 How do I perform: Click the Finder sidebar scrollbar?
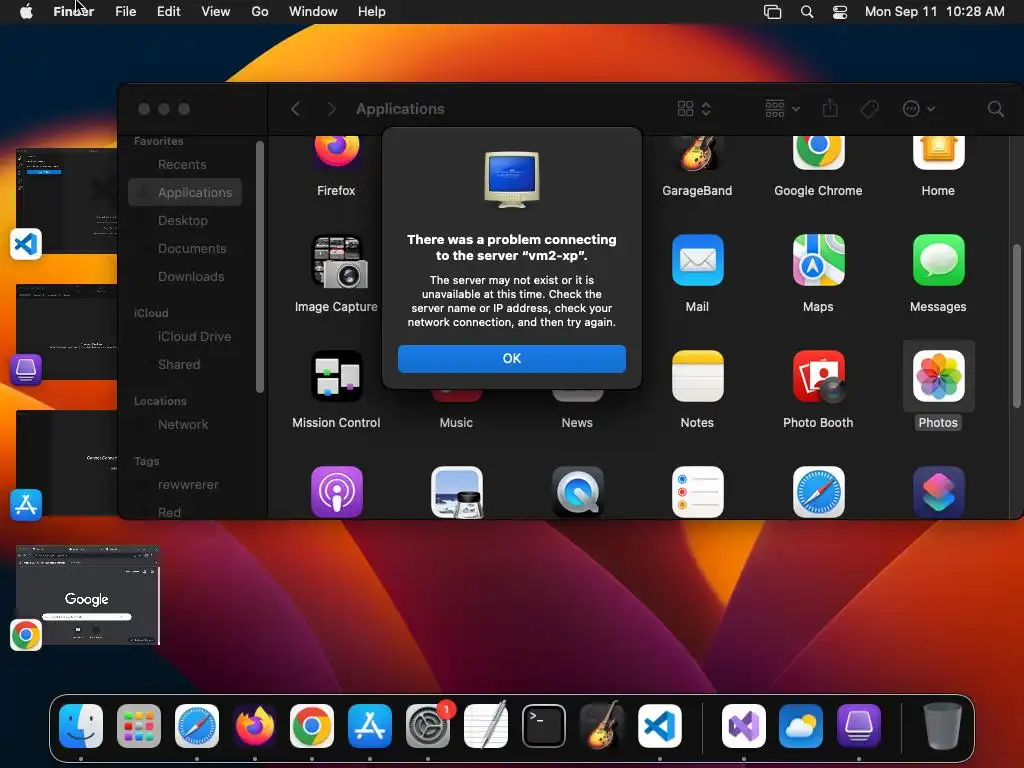point(259,266)
